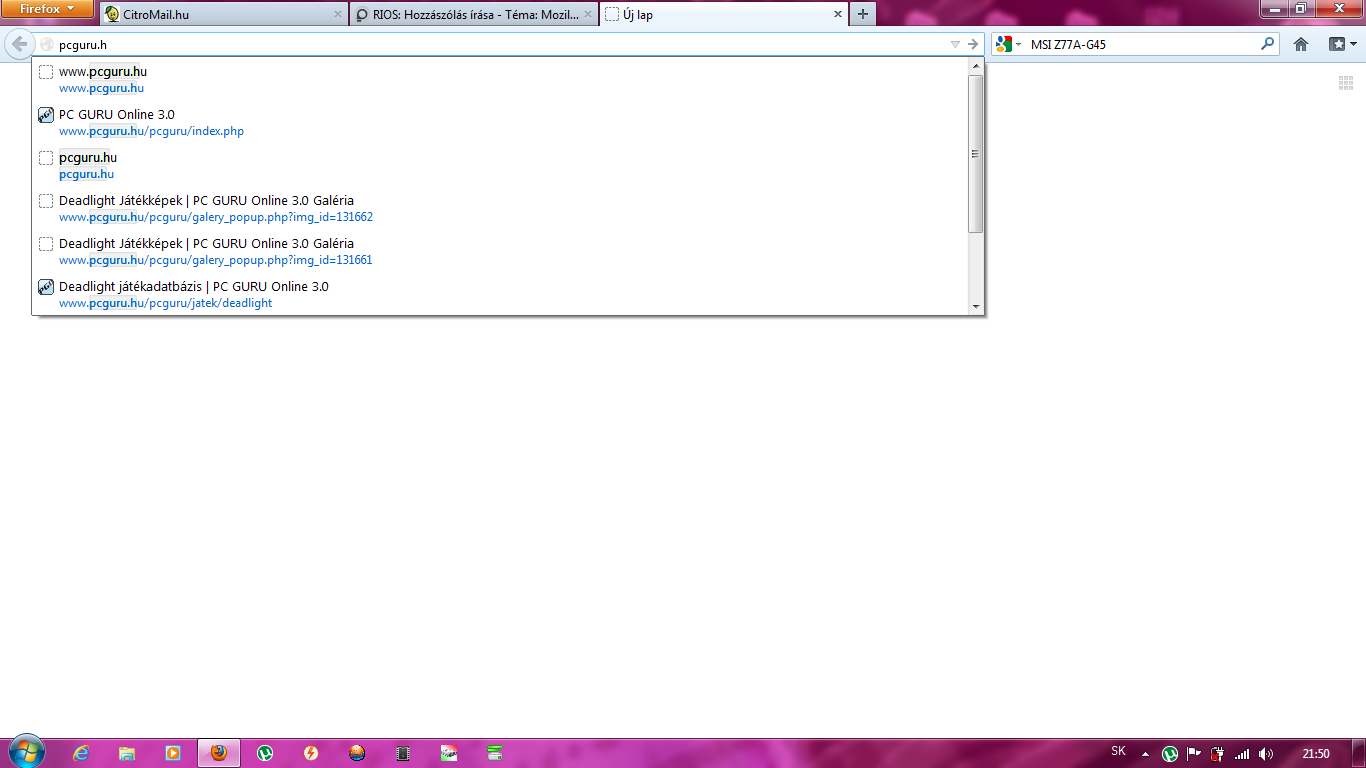This screenshot has height=768, width=1366.
Task: Select the www.pcguru.hu suggestion
Action: point(500,80)
